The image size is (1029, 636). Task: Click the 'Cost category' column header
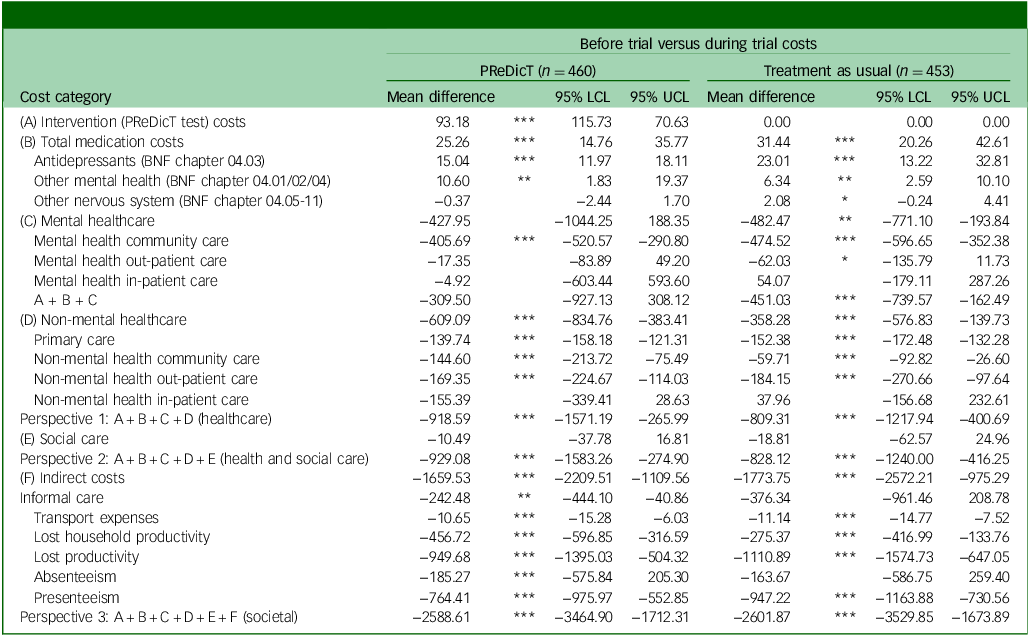[x=66, y=97]
